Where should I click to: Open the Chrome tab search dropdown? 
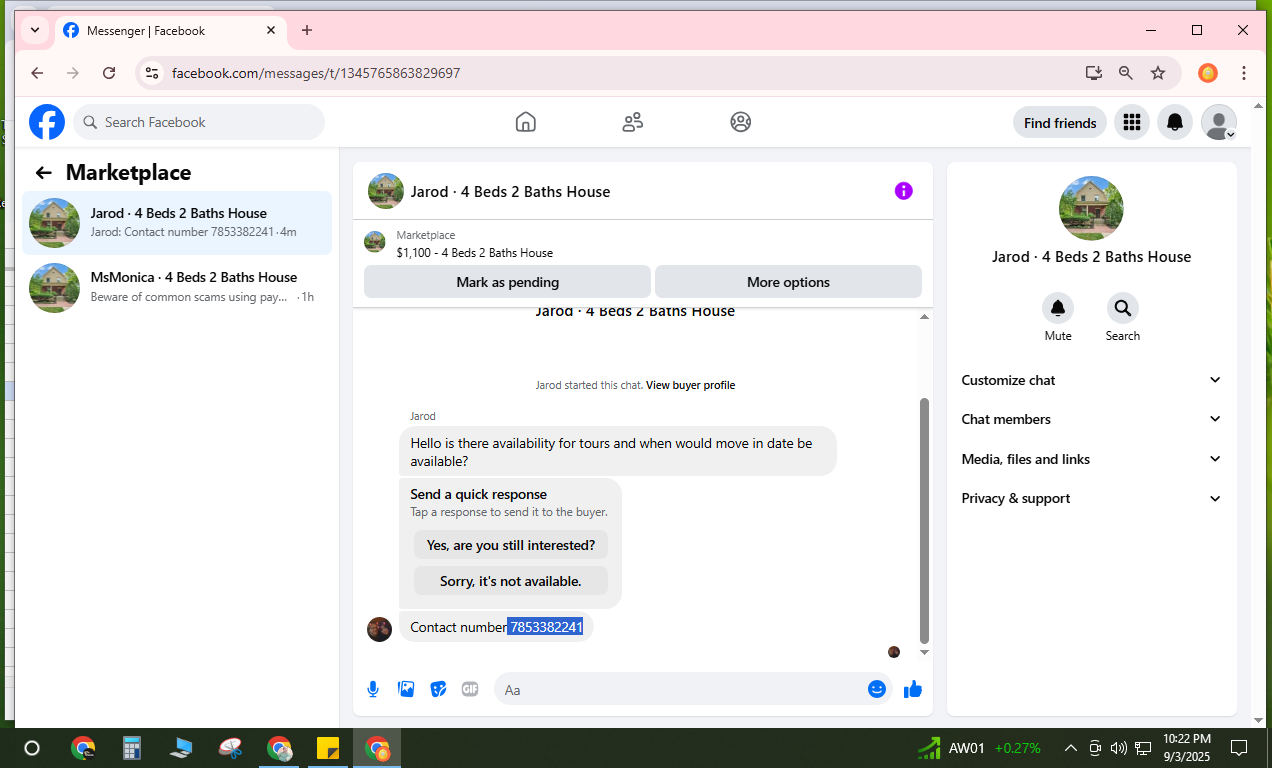click(35, 30)
